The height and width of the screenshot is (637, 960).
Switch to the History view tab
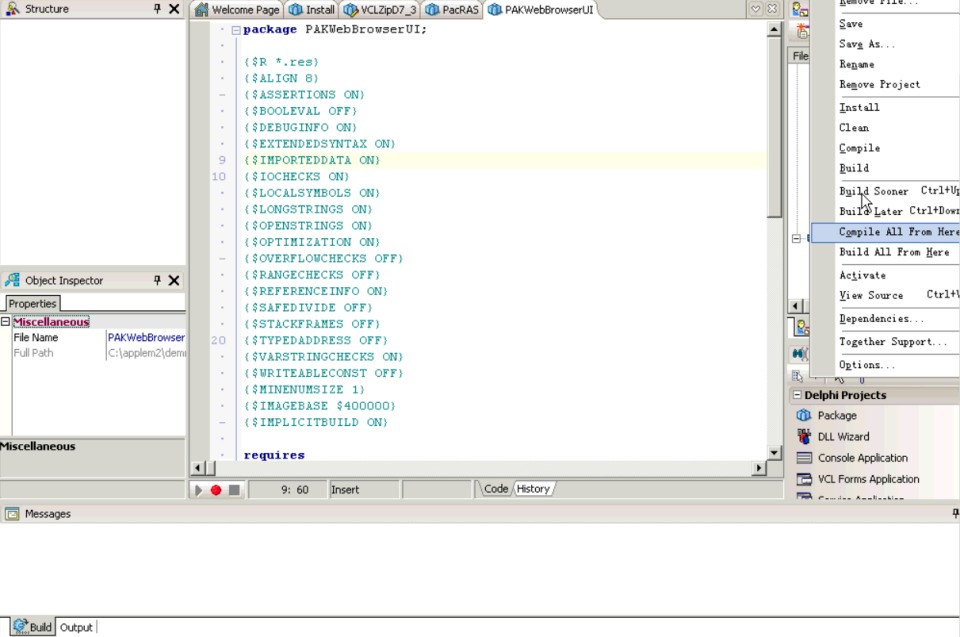[x=533, y=489]
